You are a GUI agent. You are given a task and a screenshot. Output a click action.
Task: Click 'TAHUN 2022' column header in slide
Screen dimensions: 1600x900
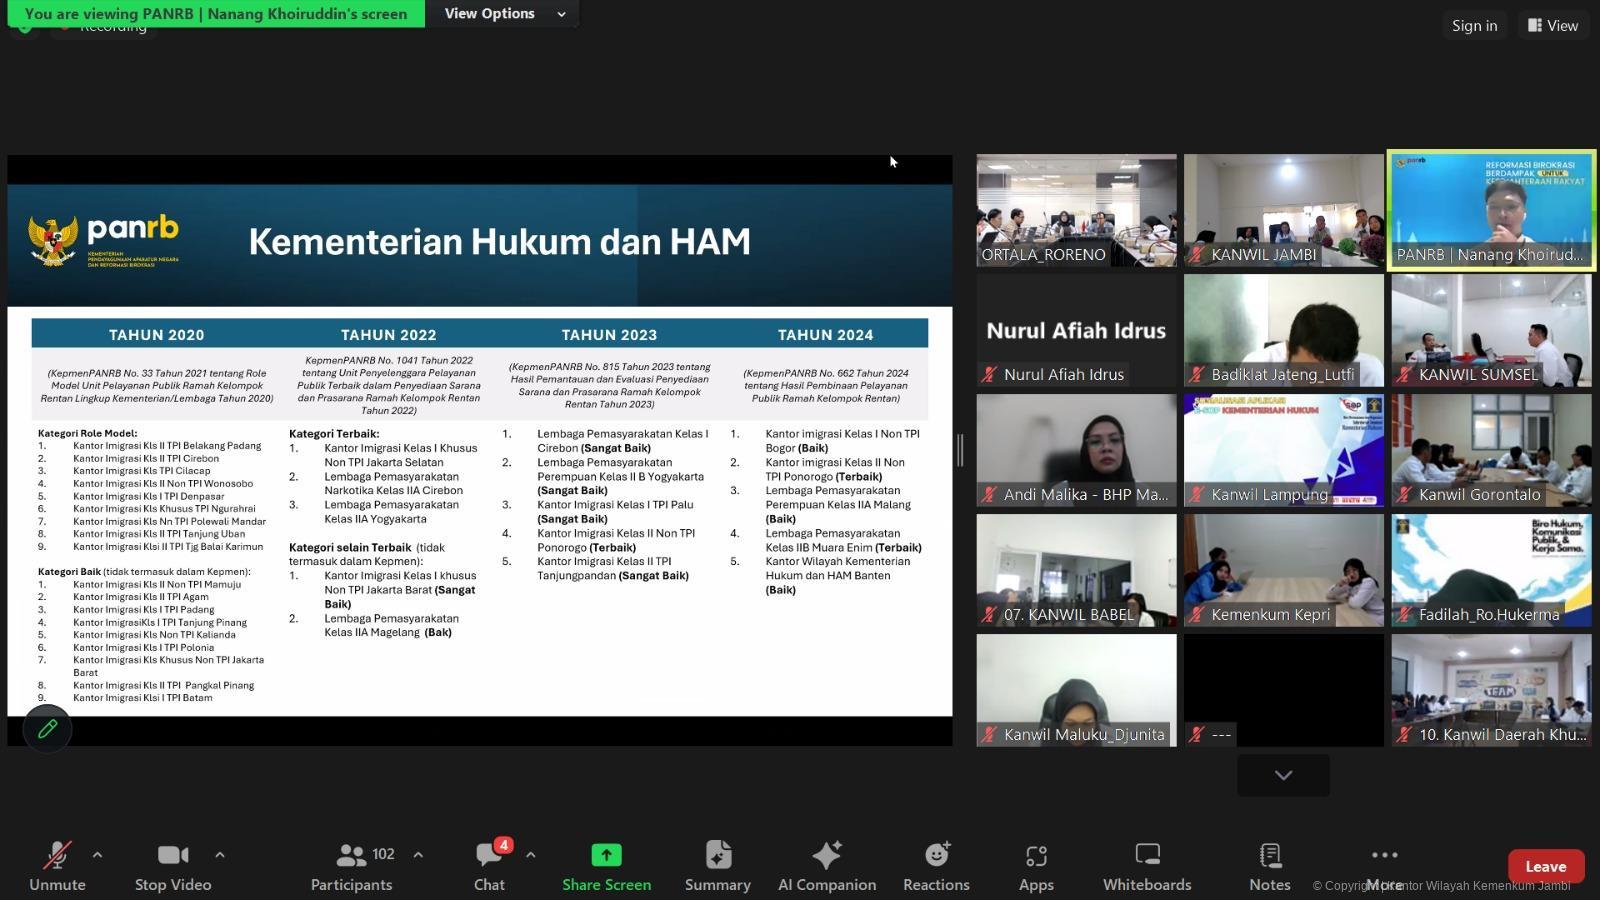point(388,335)
